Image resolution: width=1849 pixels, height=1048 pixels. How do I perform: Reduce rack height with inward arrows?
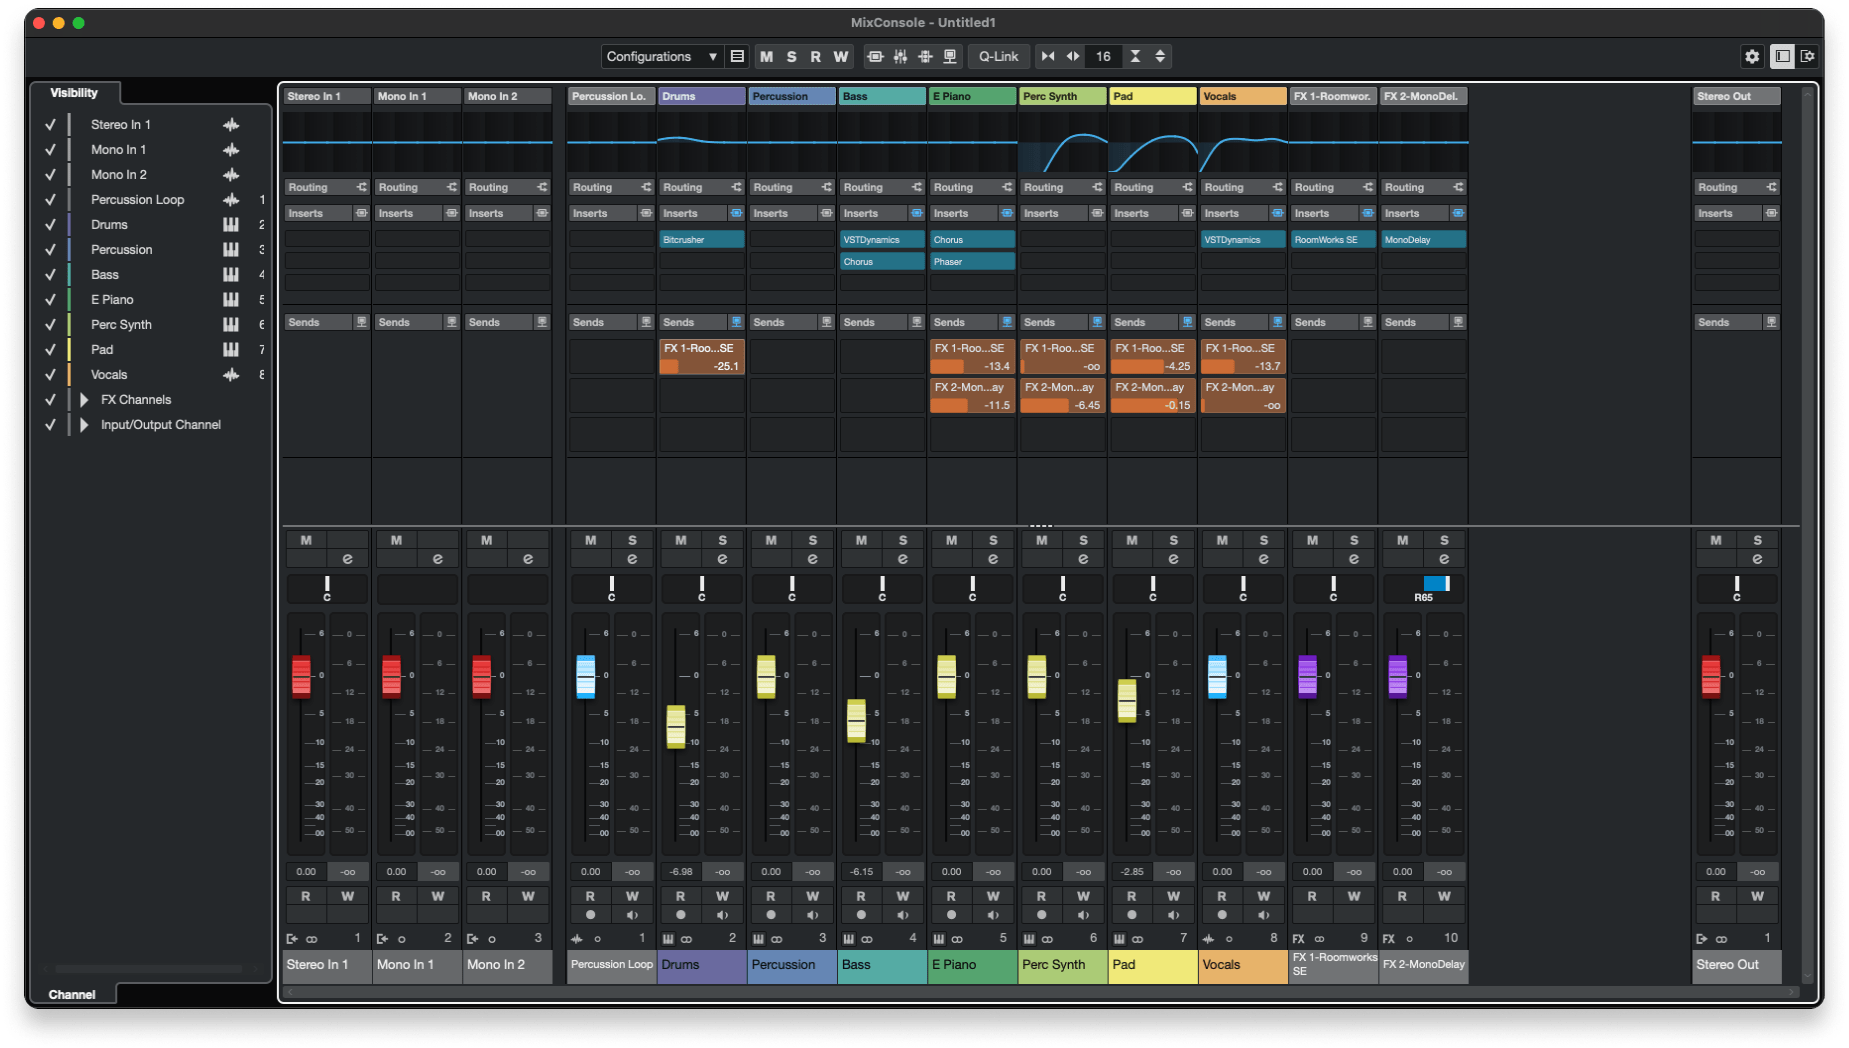click(1135, 57)
